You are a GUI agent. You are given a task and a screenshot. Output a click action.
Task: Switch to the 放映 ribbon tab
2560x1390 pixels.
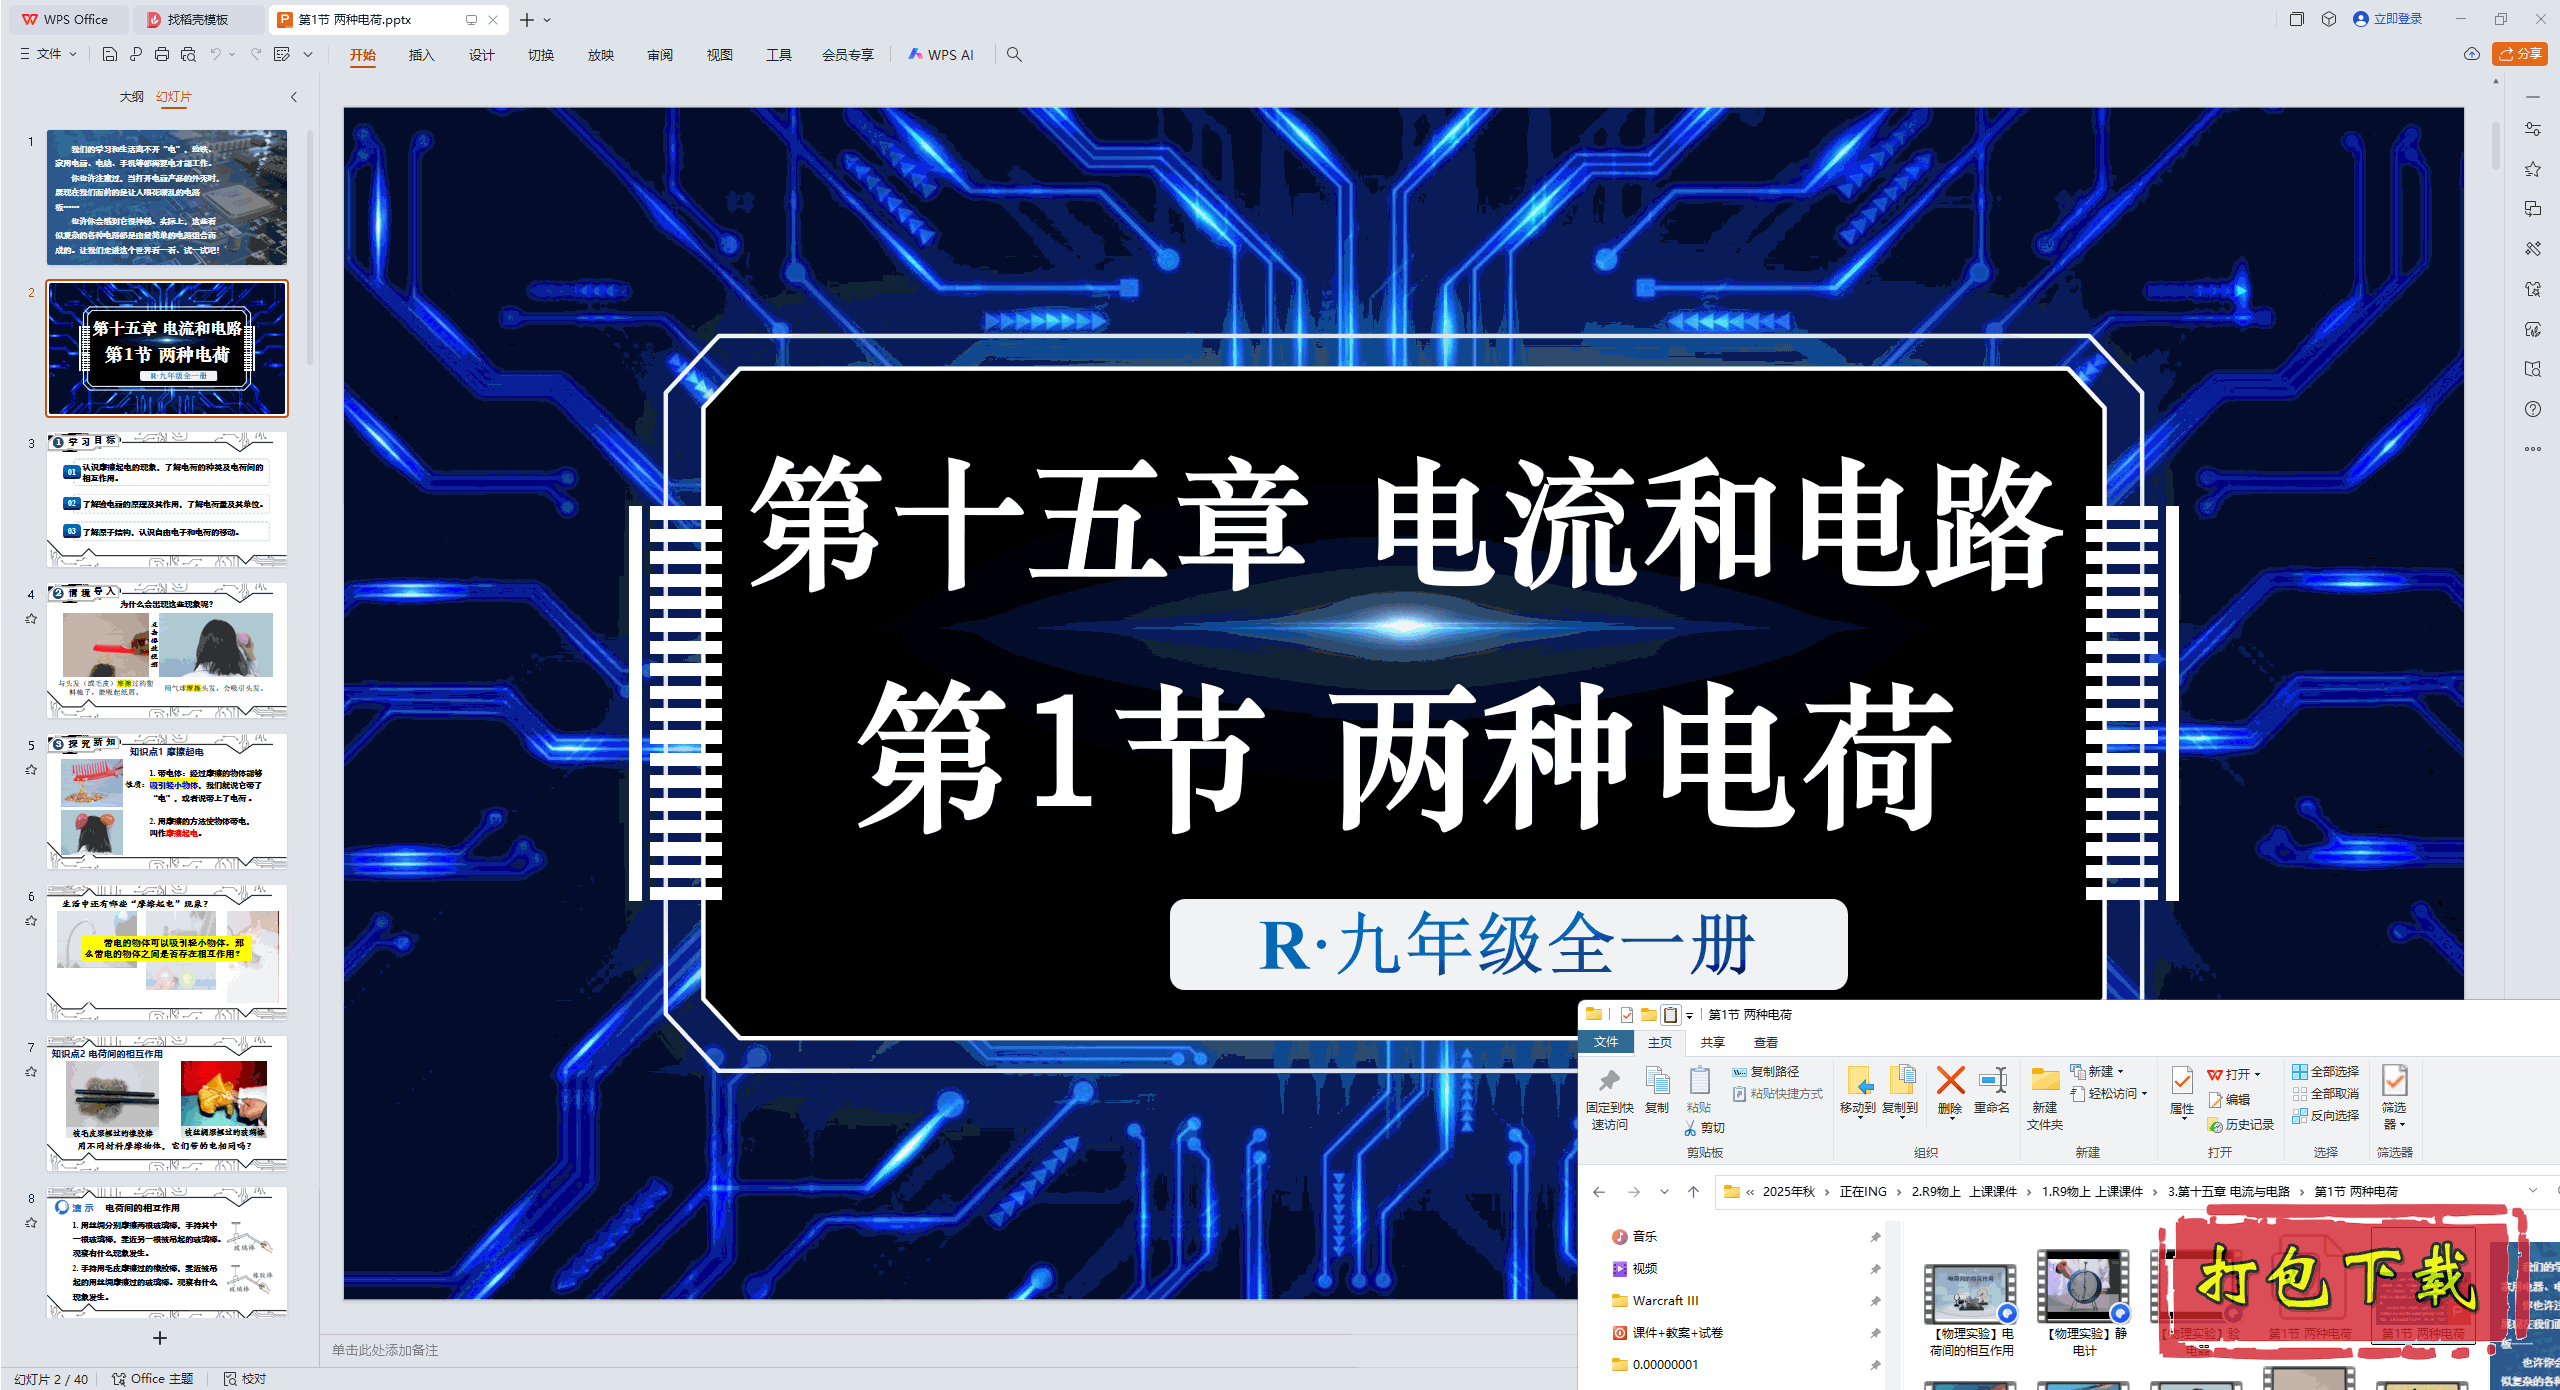point(601,55)
